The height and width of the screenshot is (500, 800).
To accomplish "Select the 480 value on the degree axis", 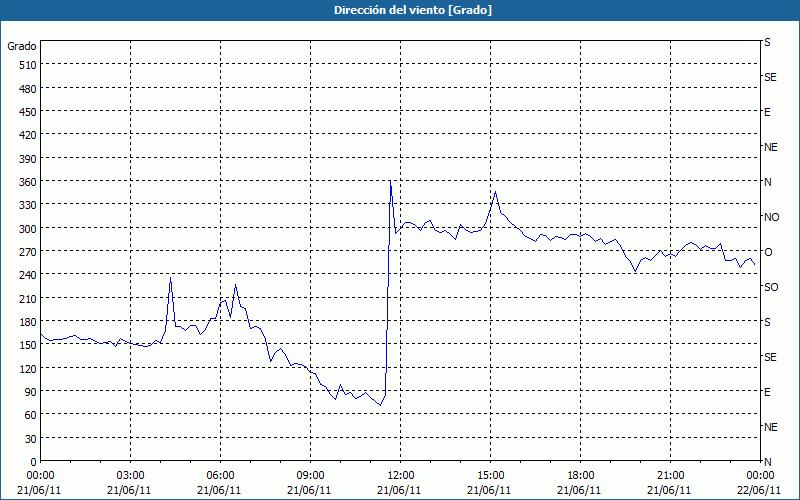I will [28, 89].
